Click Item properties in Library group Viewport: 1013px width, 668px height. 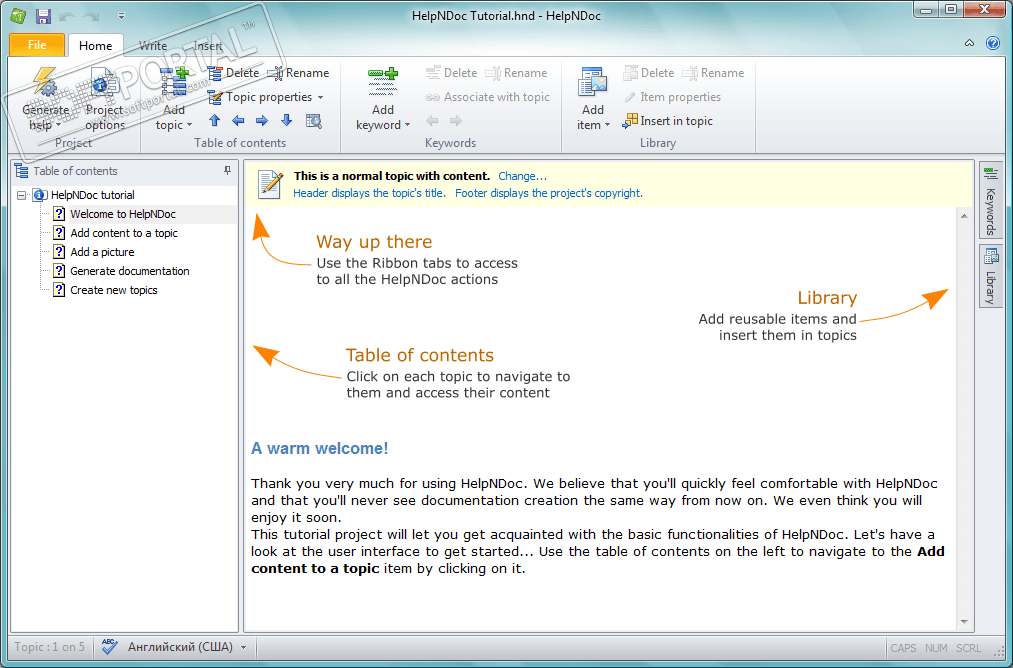(672, 97)
